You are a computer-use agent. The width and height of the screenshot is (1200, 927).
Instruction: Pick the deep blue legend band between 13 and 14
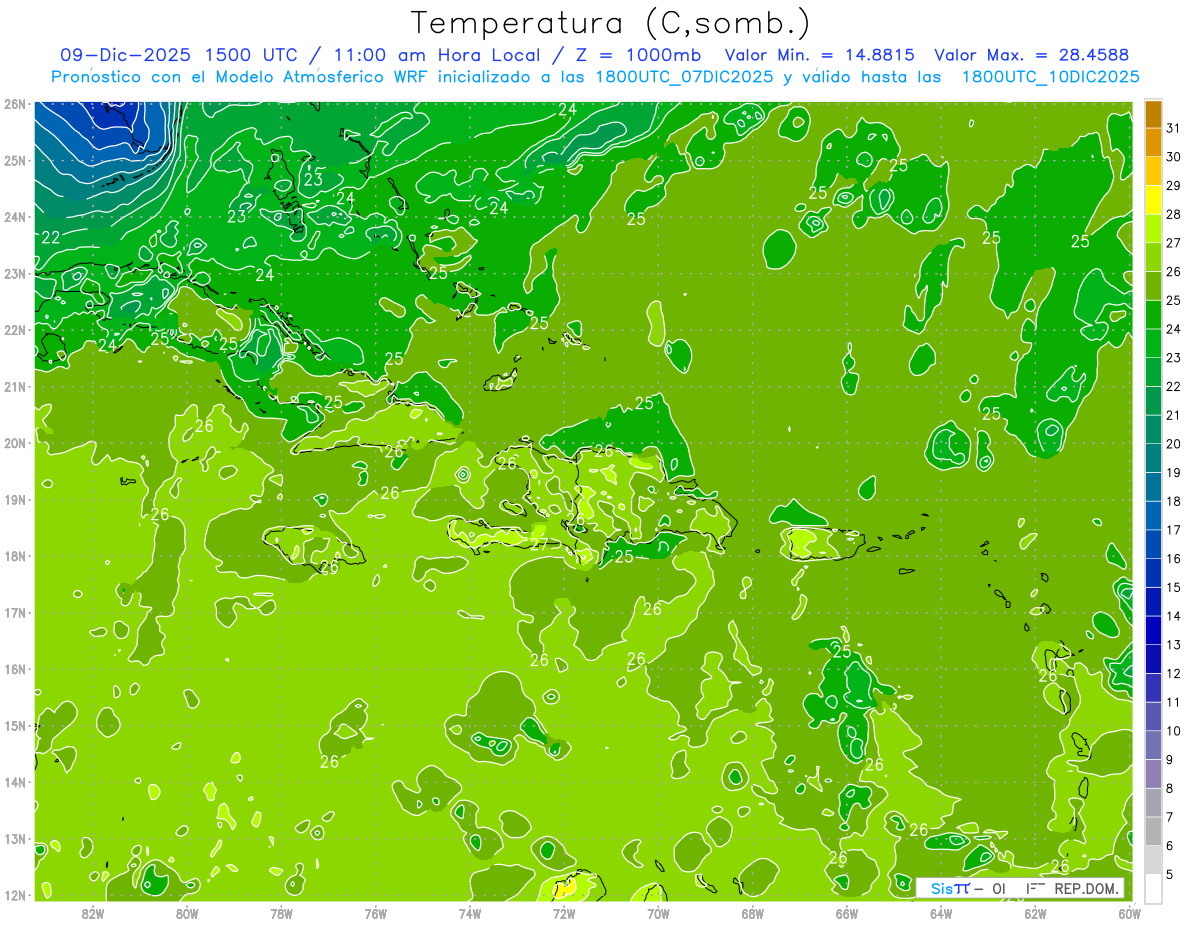coord(1153,630)
